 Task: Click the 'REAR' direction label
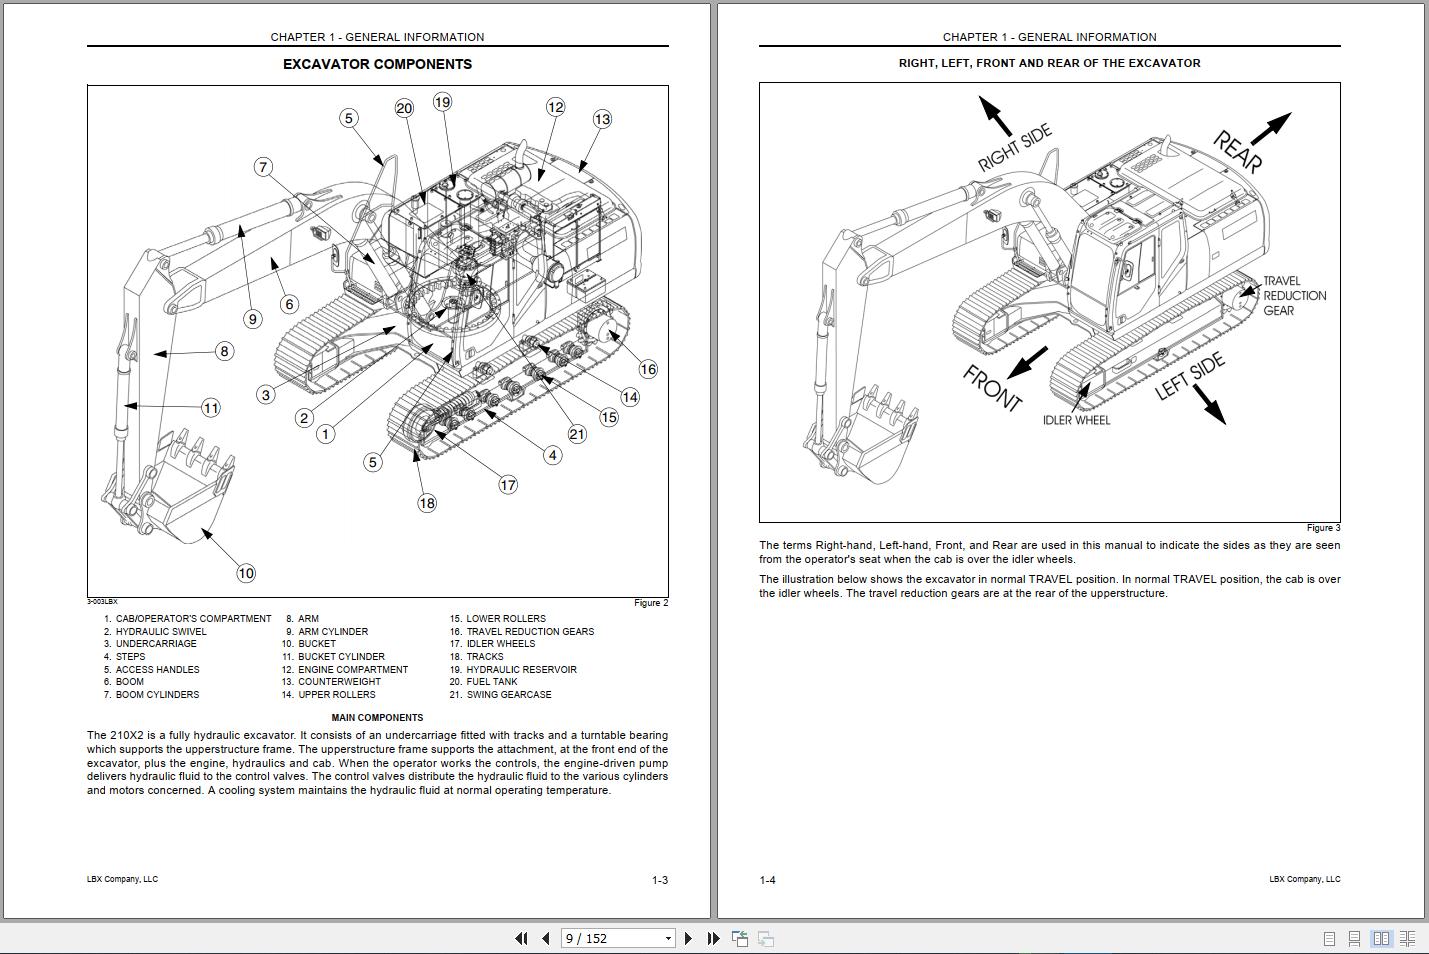point(1238,151)
